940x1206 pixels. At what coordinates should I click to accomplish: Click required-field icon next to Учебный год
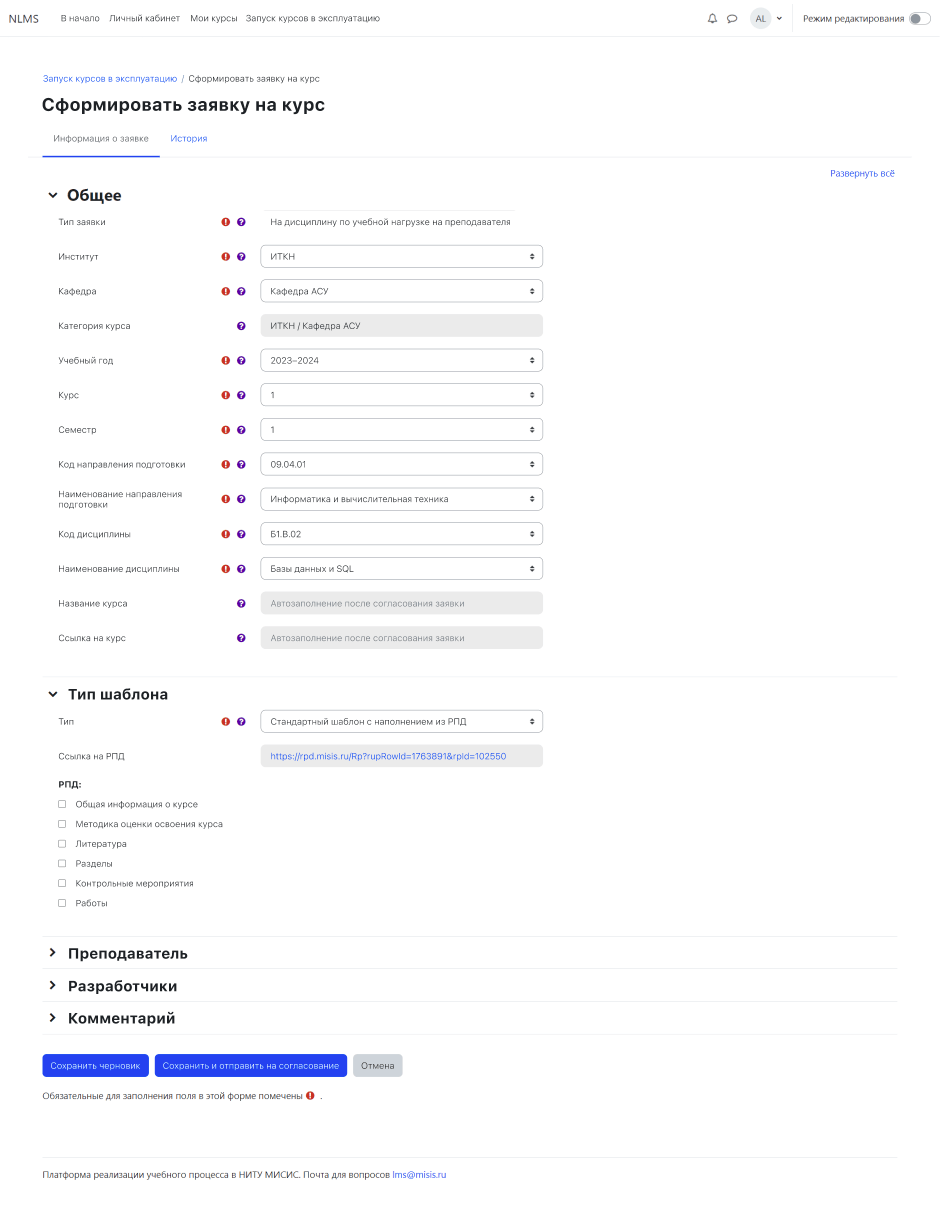point(226,361)
